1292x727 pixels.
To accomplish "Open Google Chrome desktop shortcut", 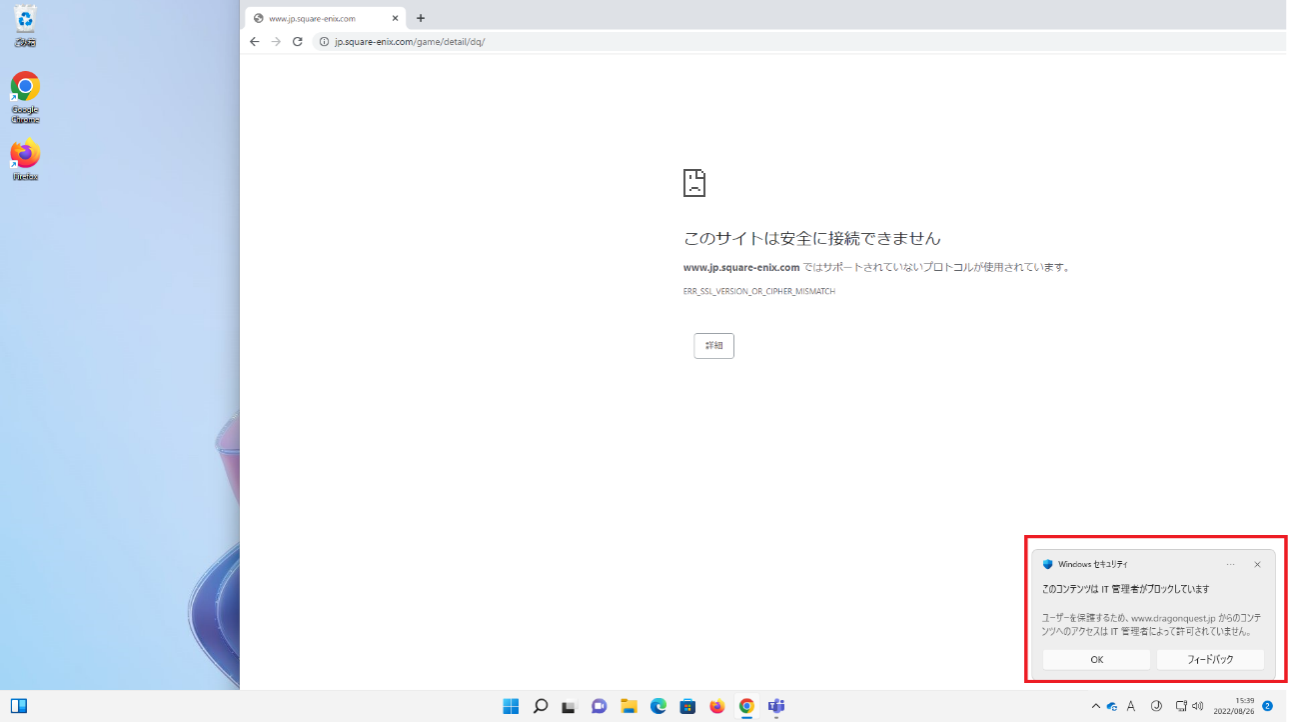I will [25, 97].
